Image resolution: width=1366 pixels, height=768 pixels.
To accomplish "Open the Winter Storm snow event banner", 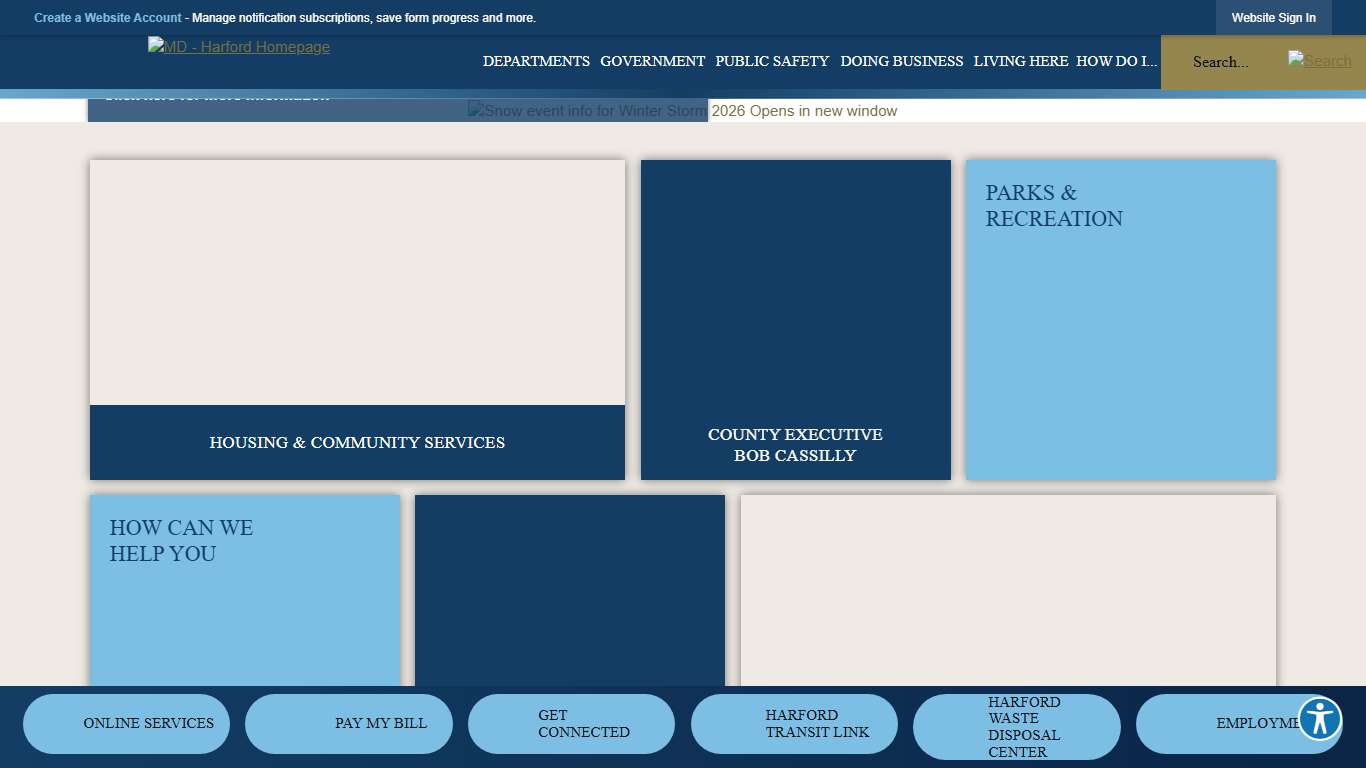I will point(682,111).
